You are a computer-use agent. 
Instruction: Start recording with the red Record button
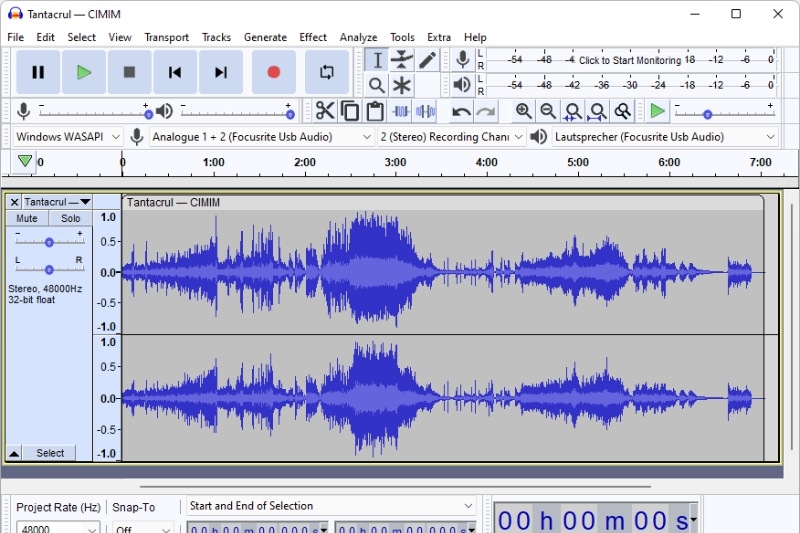[x=273, y=72]
